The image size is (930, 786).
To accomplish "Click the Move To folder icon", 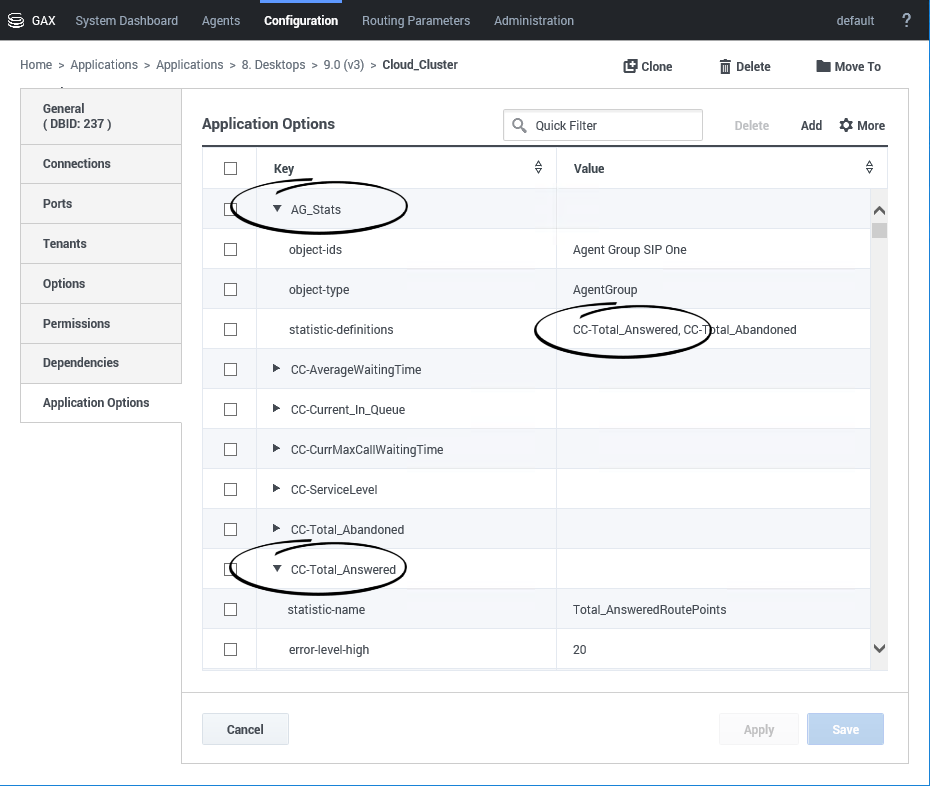I will tap(823, 66).
